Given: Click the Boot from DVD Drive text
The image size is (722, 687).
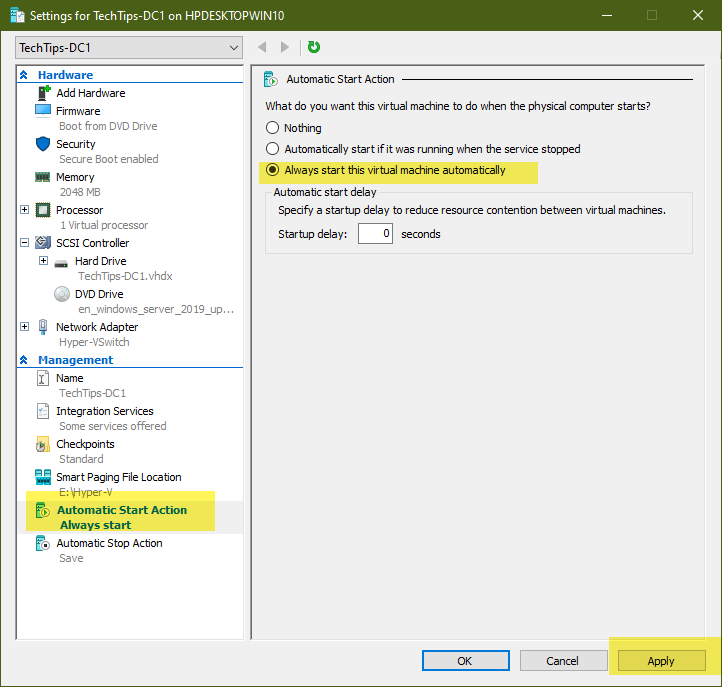Looking at the screenshot, I should tap(108, 126).
